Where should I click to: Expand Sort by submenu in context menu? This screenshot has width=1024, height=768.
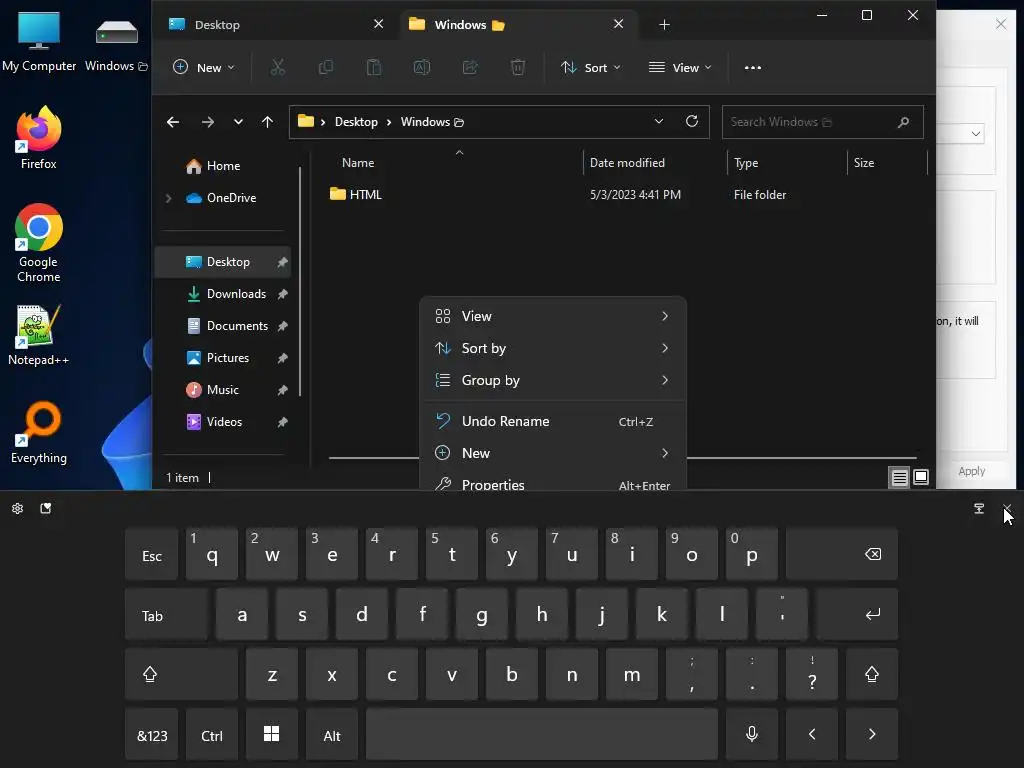[x=552, y=348]
